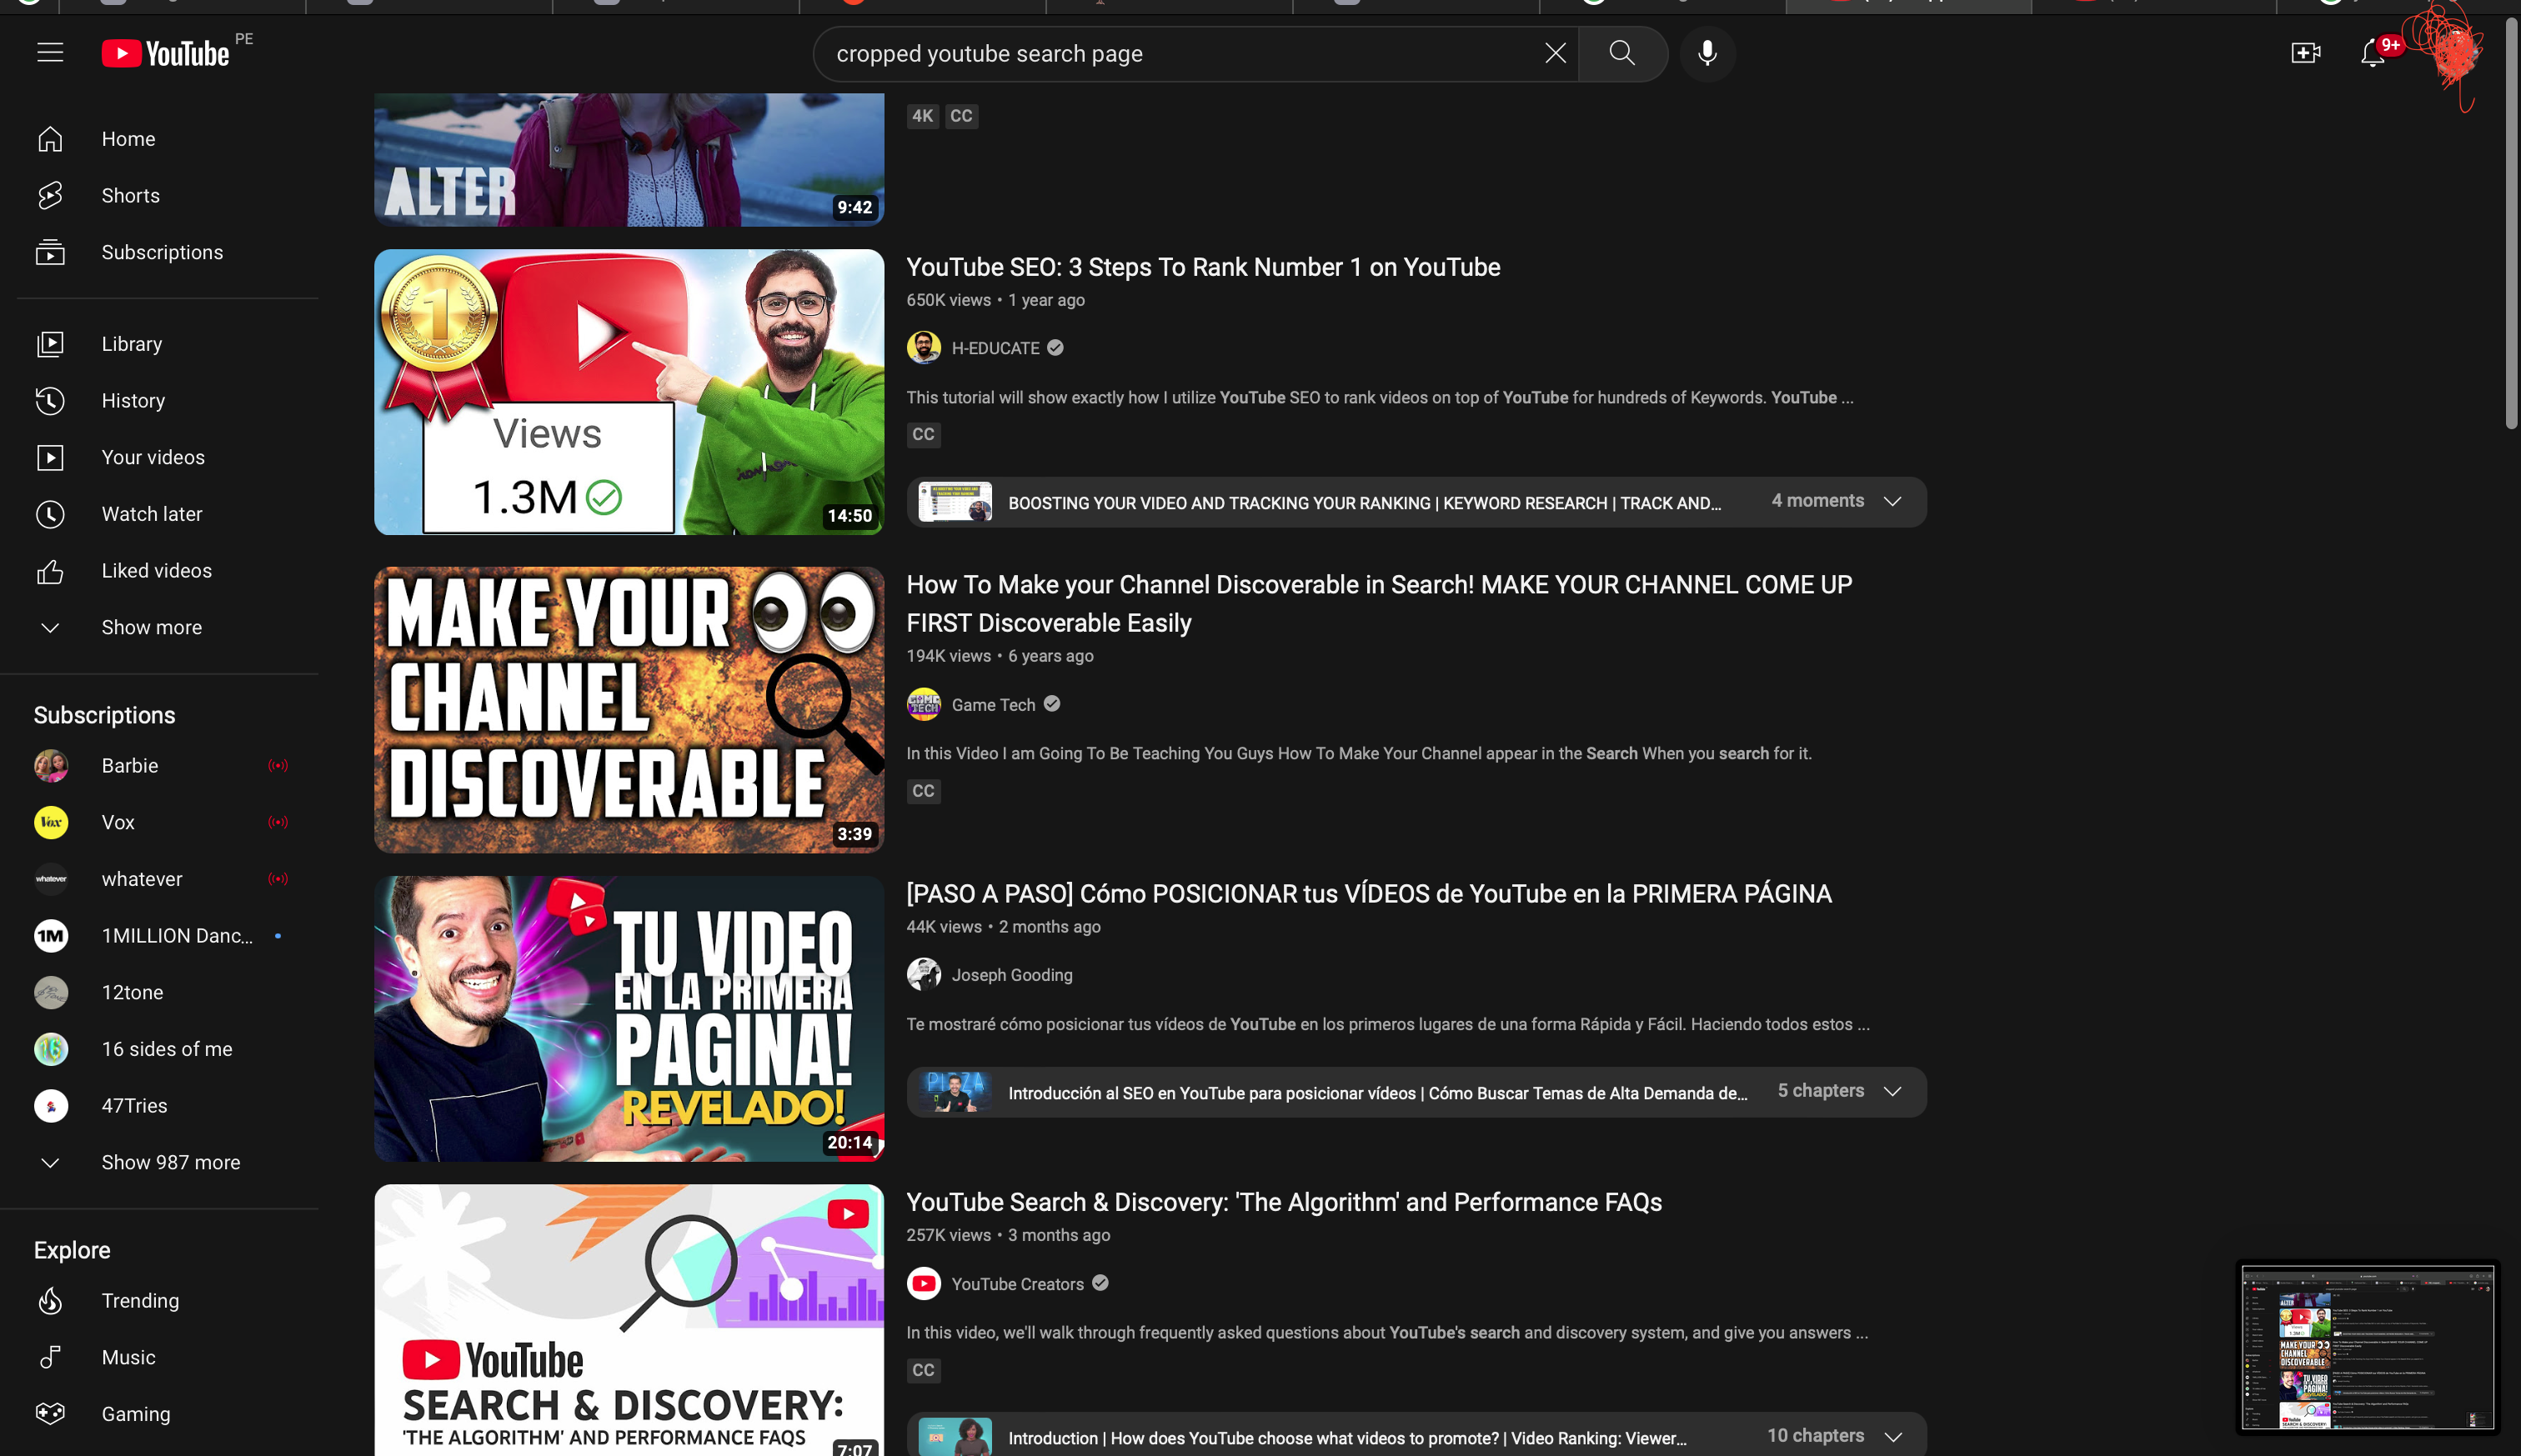Expand the 5 chapters section

coord(1891,1092)
